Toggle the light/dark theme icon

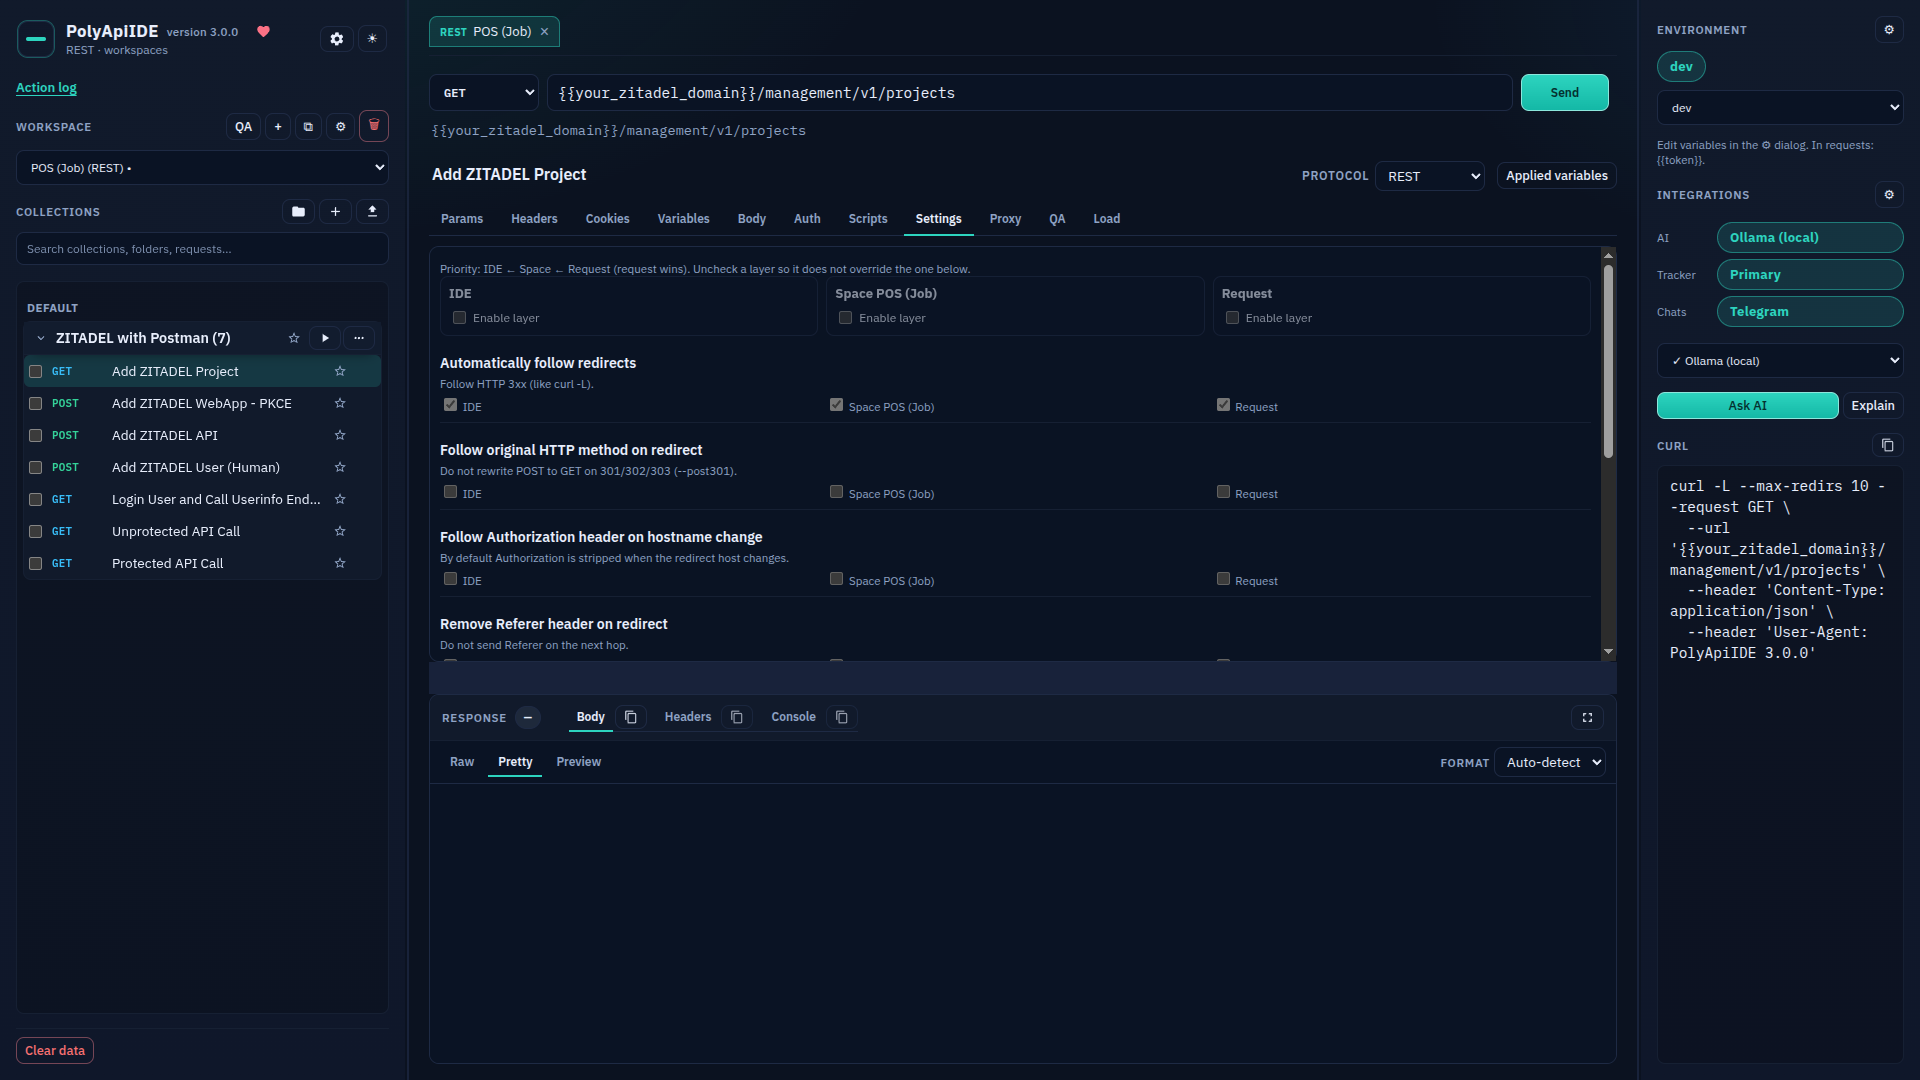pyautogui.click(x=372, y=39)
